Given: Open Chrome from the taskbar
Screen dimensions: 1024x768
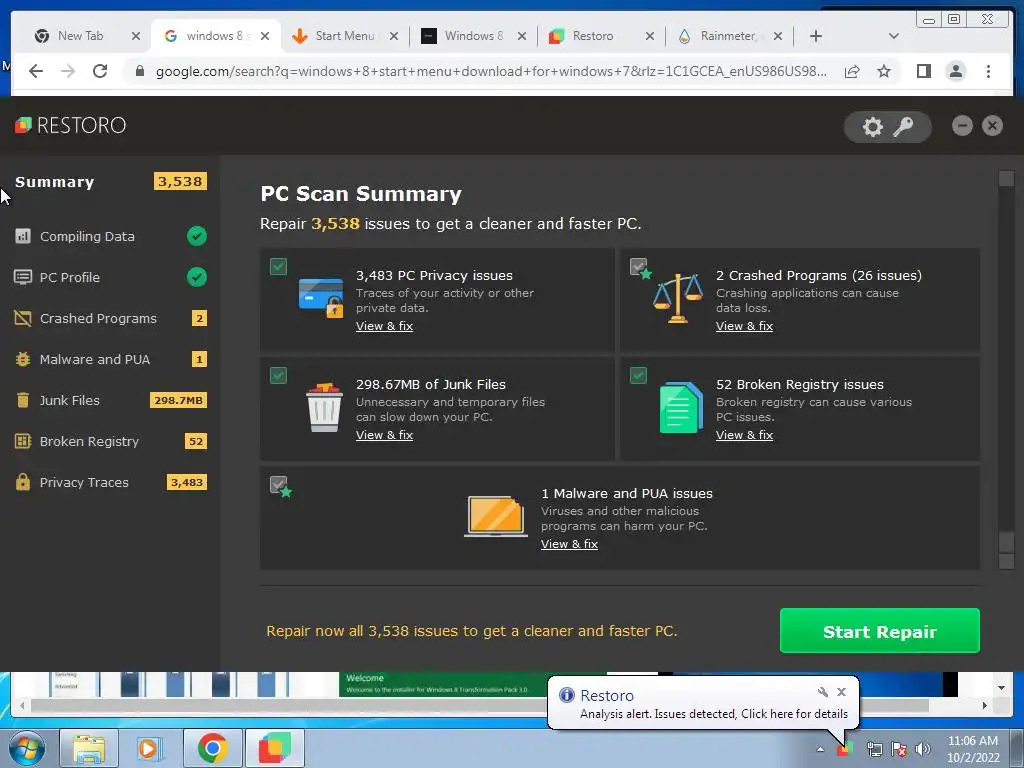Looking at the screenshot, I should click(x=212, y=748).
